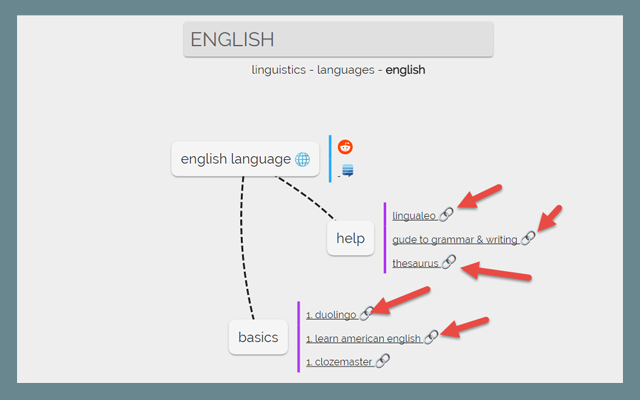Click the chain icon beside grammar & writing
640x400 pixels.
pyautogui.click(x=528, y=238)
